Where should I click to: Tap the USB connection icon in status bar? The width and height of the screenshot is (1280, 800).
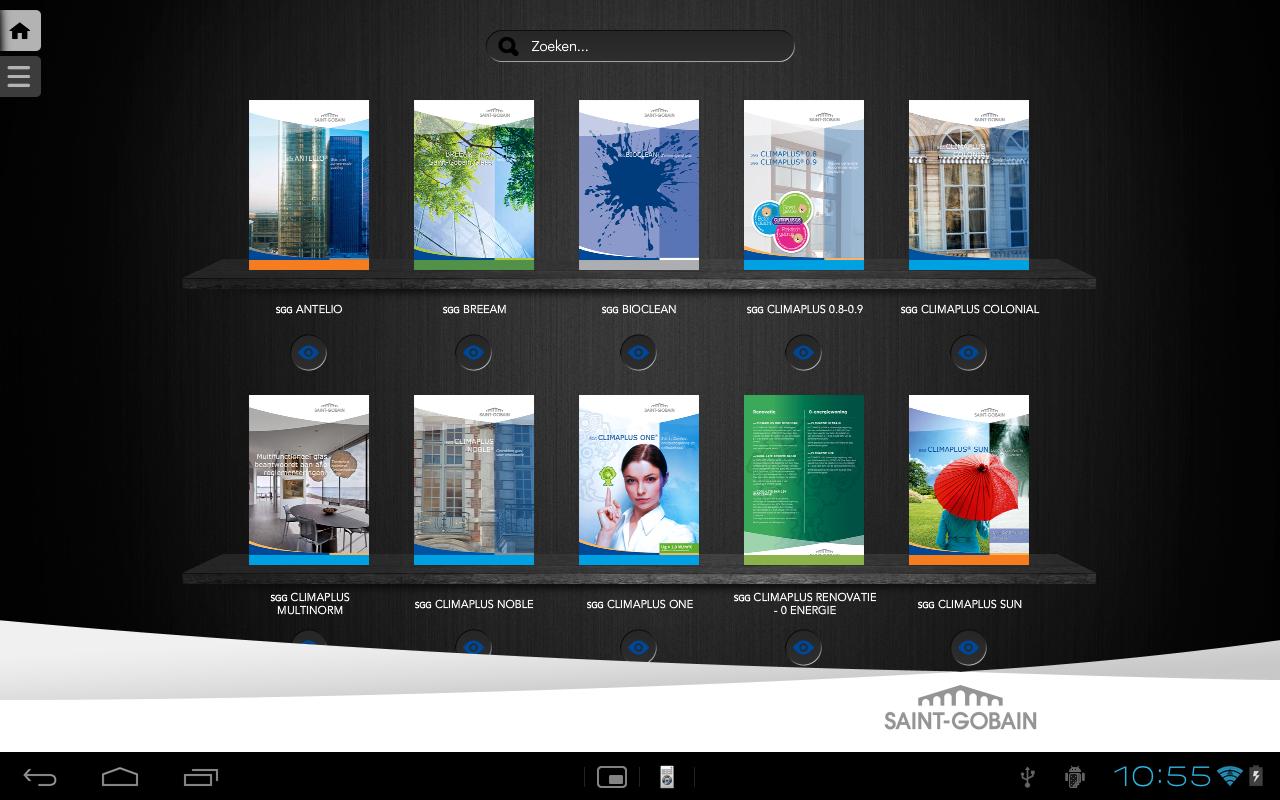1026,776
